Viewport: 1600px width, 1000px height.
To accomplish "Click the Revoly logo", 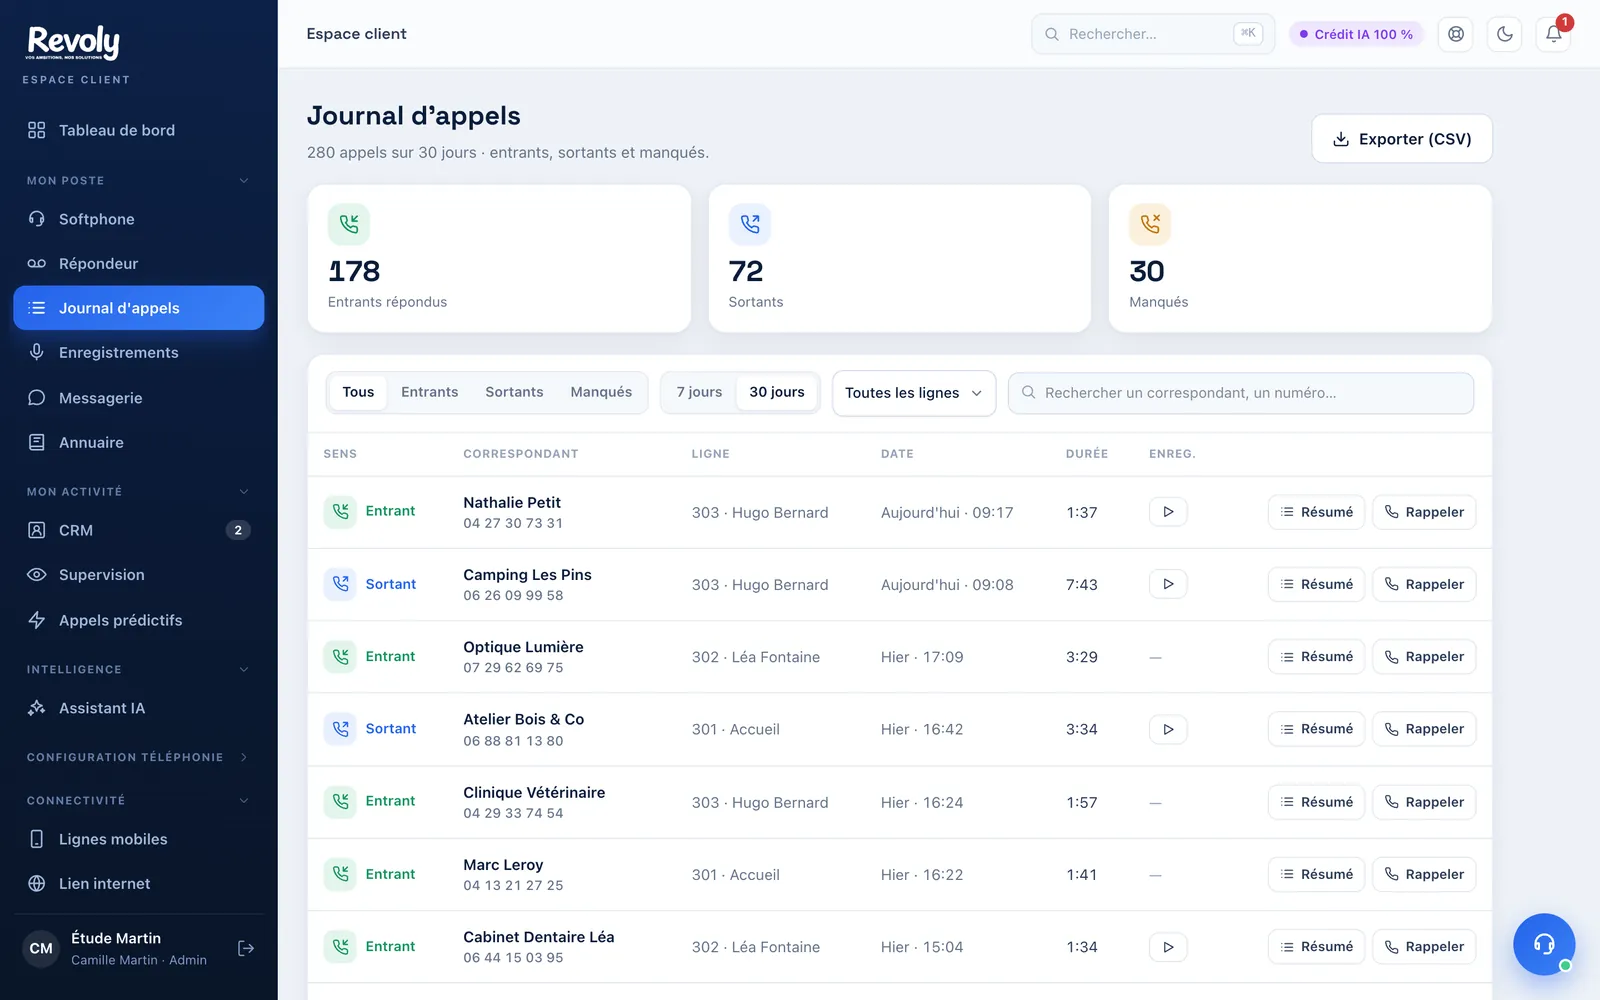I will point(74,42).
